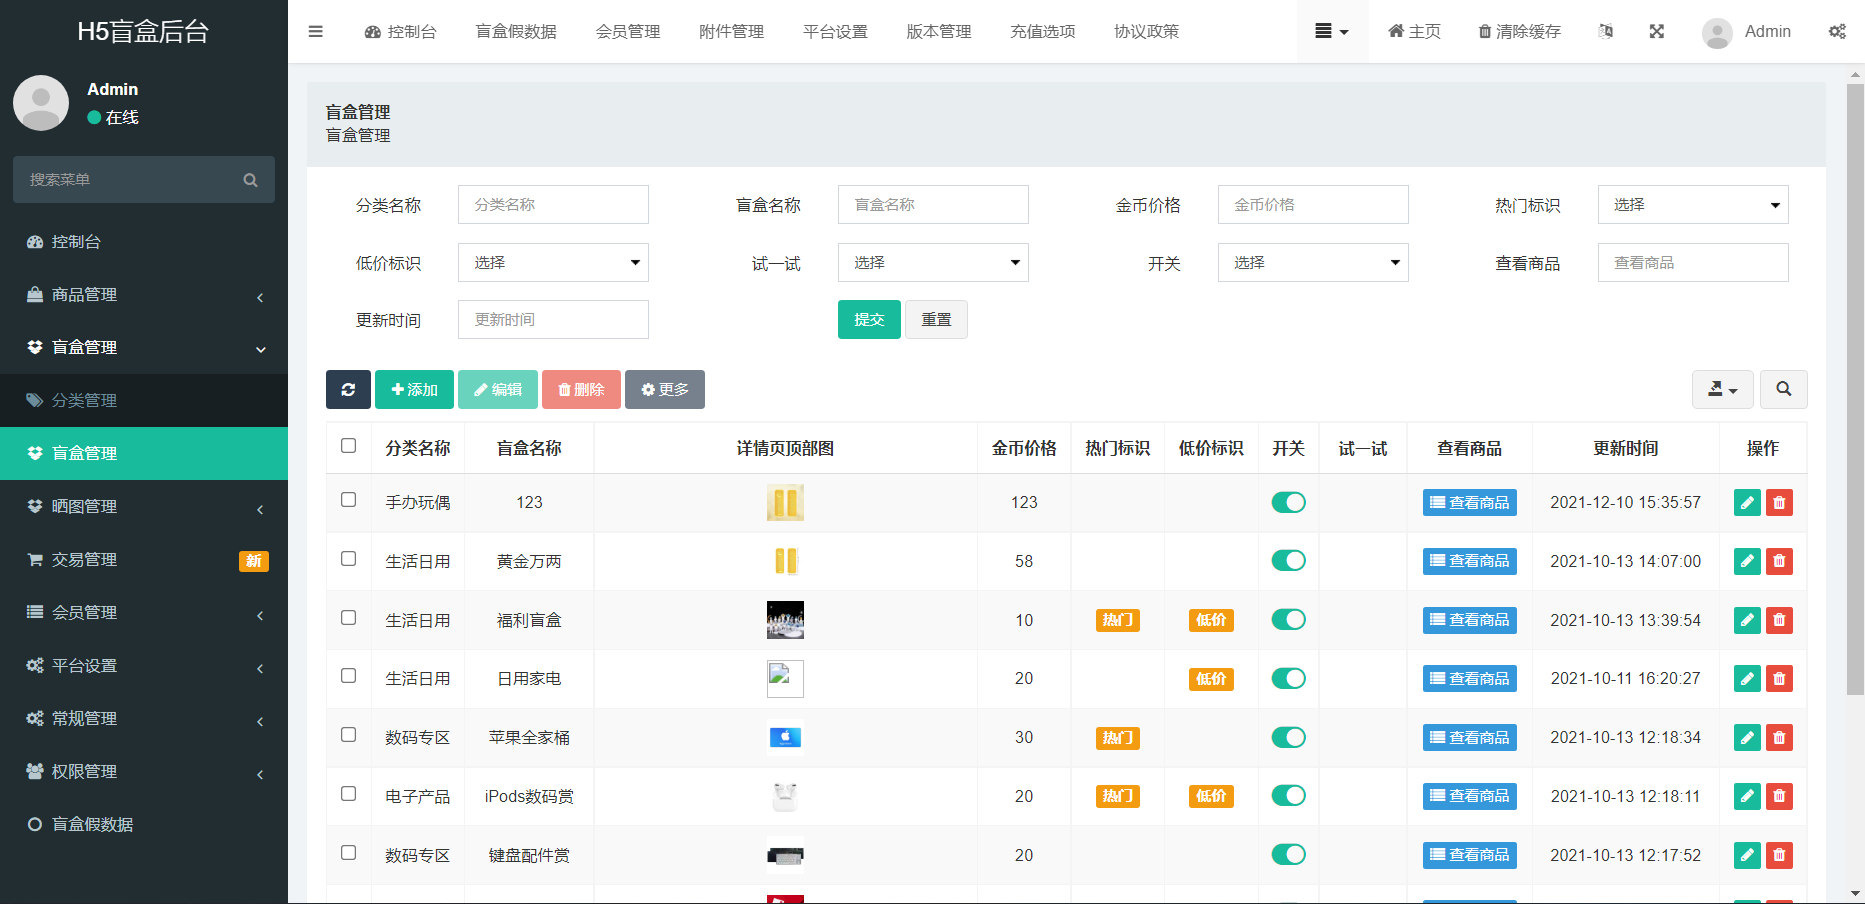Check the checkbox for 日用家电 row
Viewport: 1865px width, 904px height.
pyautogui.click(x=348, y=676)
